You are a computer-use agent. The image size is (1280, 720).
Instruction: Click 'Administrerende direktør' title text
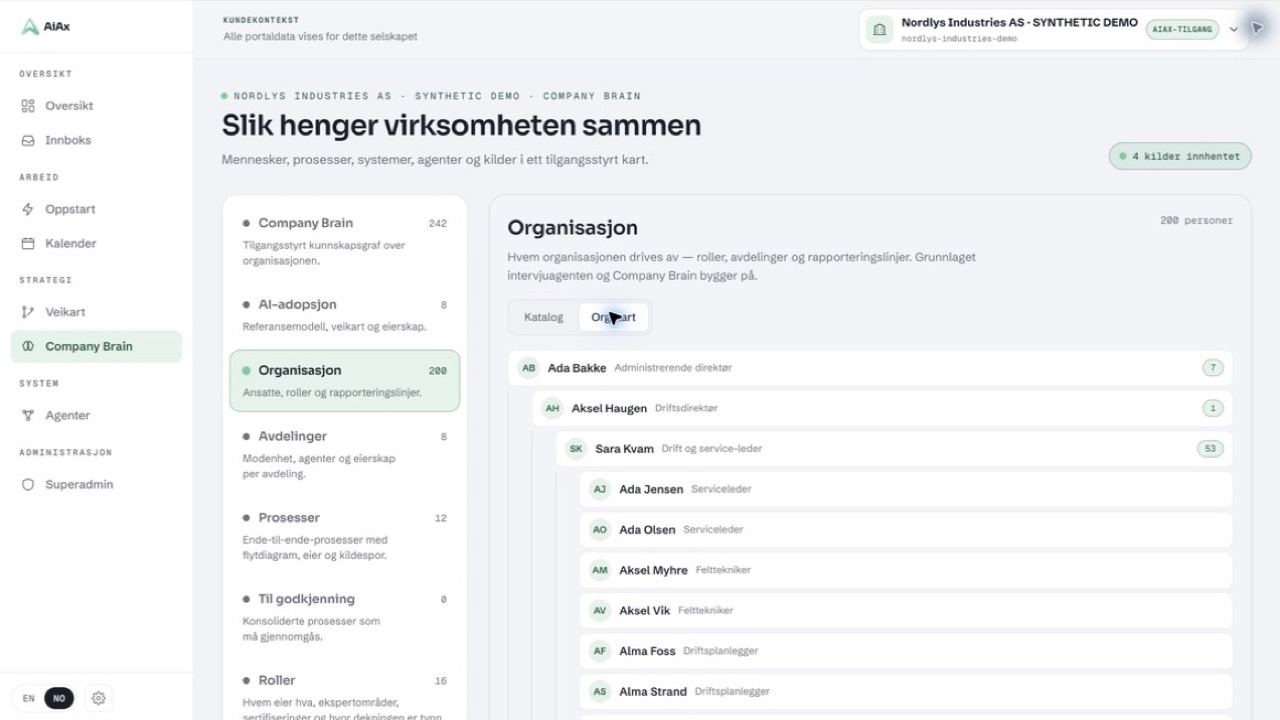tap(673, 368)
